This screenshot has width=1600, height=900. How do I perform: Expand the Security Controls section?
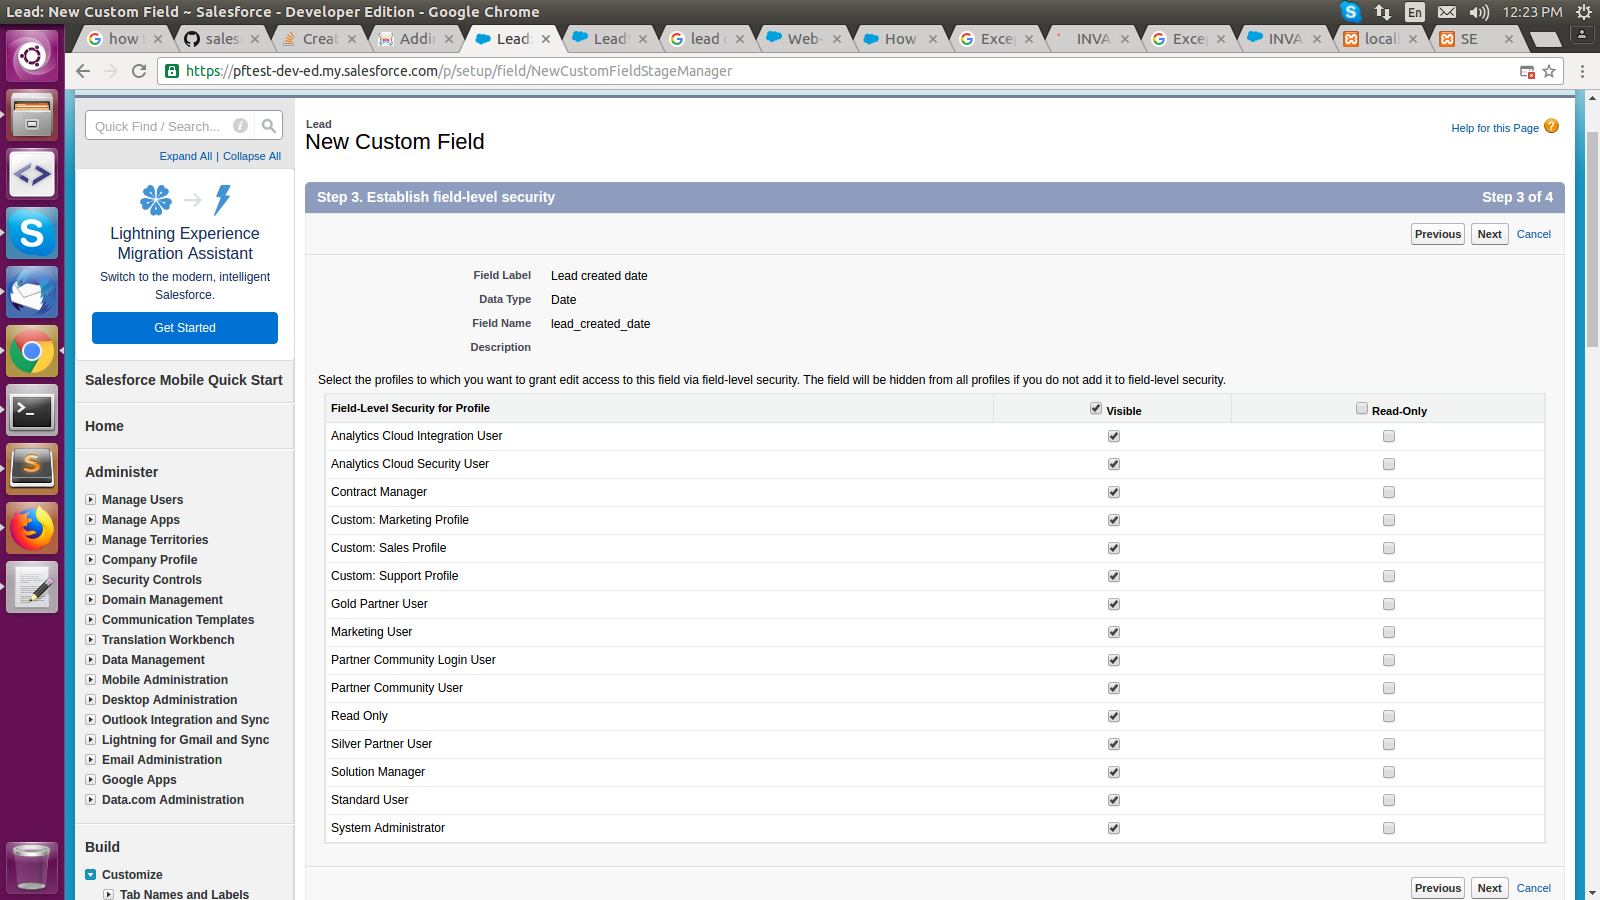(x=91, y=580)
